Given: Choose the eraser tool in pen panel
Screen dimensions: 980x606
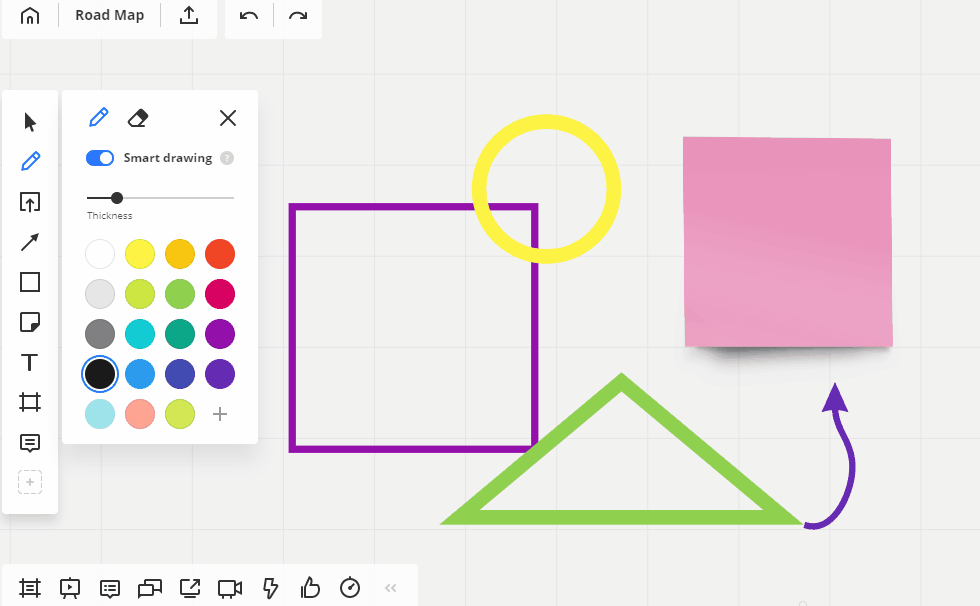Looking at the screenshot, I should click(x=138, y=118).
